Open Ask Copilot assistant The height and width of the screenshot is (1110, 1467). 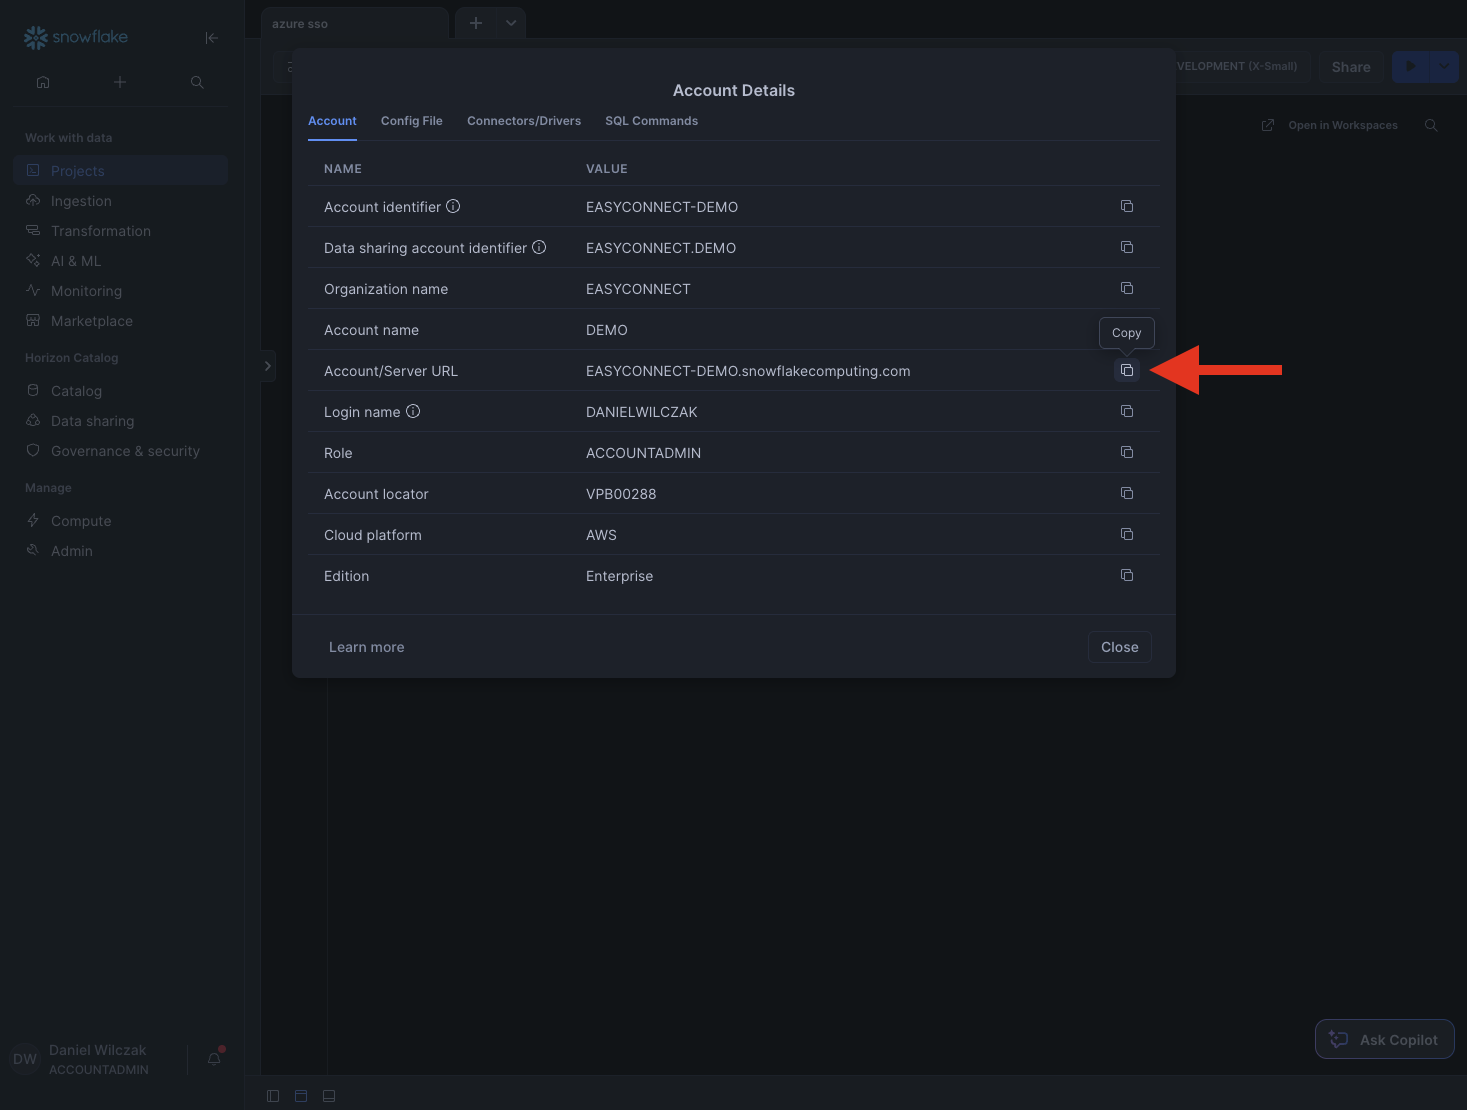tap(1384, 1040)
